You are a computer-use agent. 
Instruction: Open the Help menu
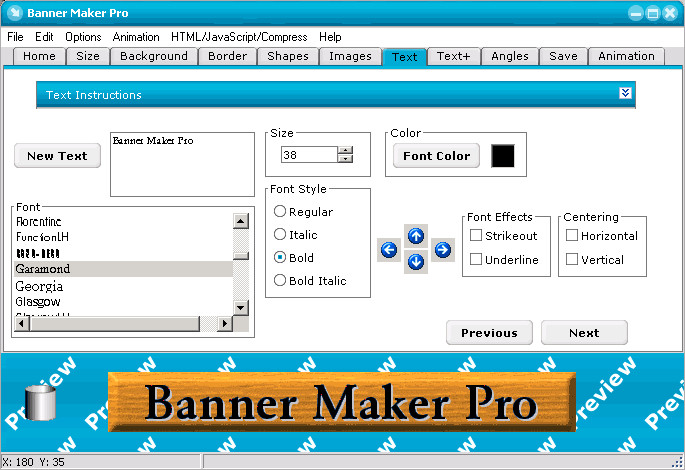330,37
